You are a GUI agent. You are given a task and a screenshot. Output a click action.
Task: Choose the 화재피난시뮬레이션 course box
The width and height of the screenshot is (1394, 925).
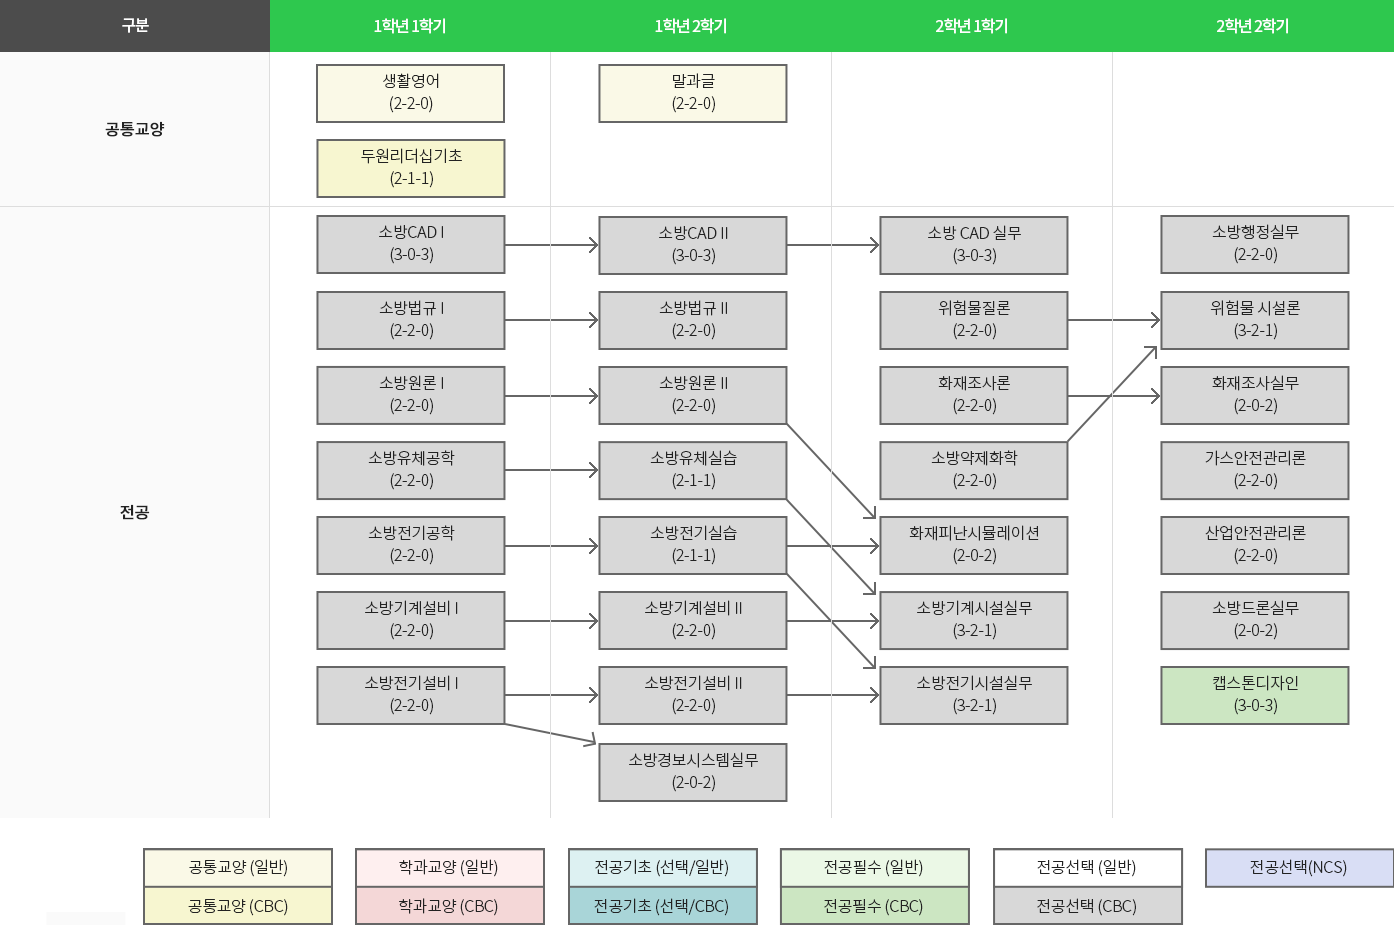pyautogui.click(x=974, y=545)
